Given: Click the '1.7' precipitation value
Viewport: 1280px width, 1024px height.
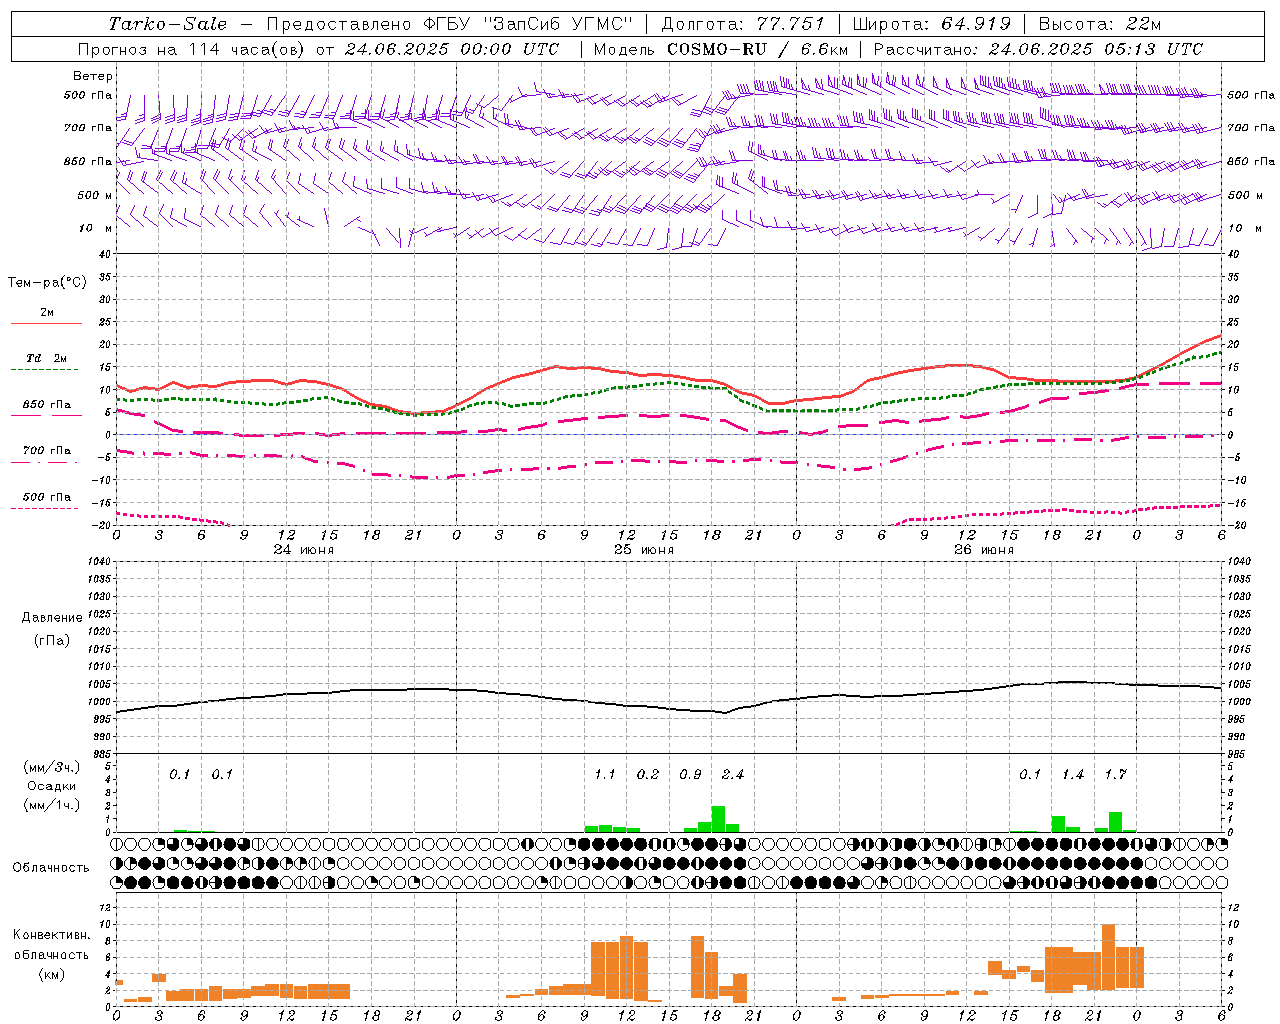Looking at the screenshot, I should coord(1115,775).
